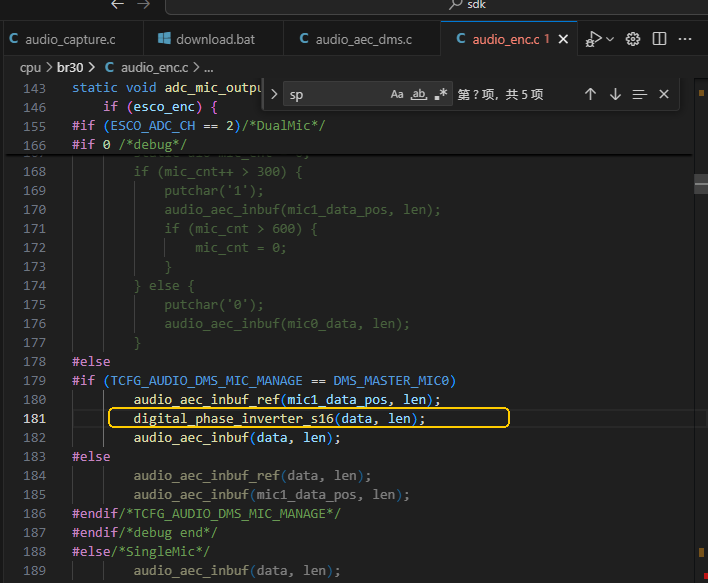Open the audio_aec_dms.c tab
This screenshot has height=583, width=708.
[356, 39]
